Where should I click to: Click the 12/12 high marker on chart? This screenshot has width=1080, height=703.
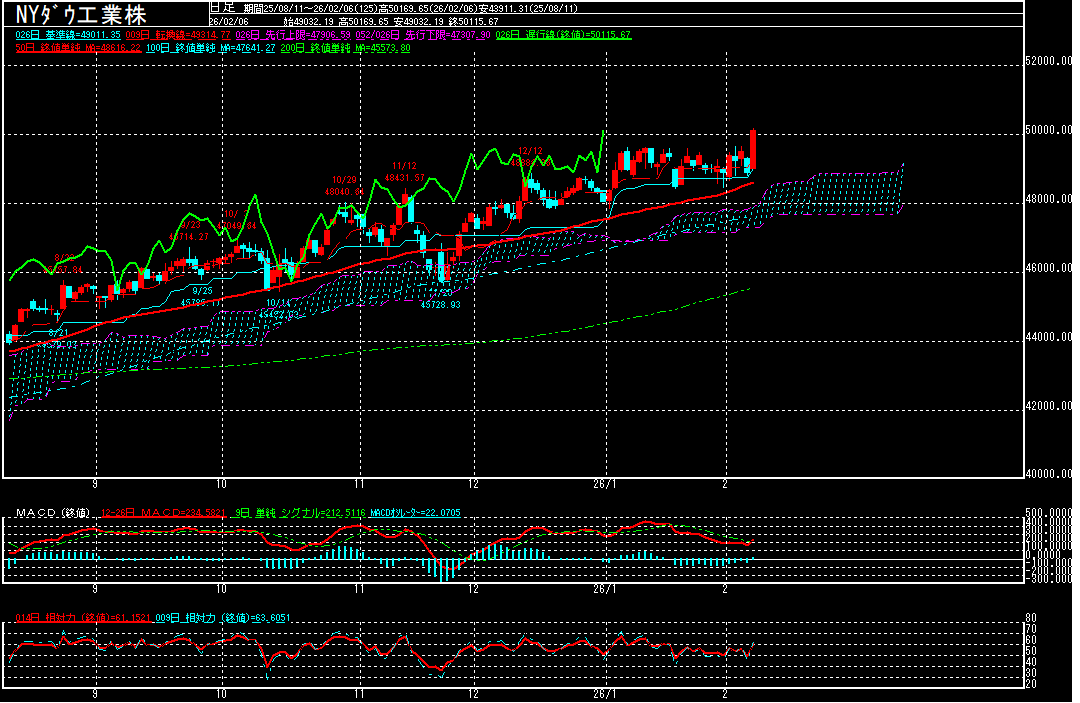pos(530,152)
